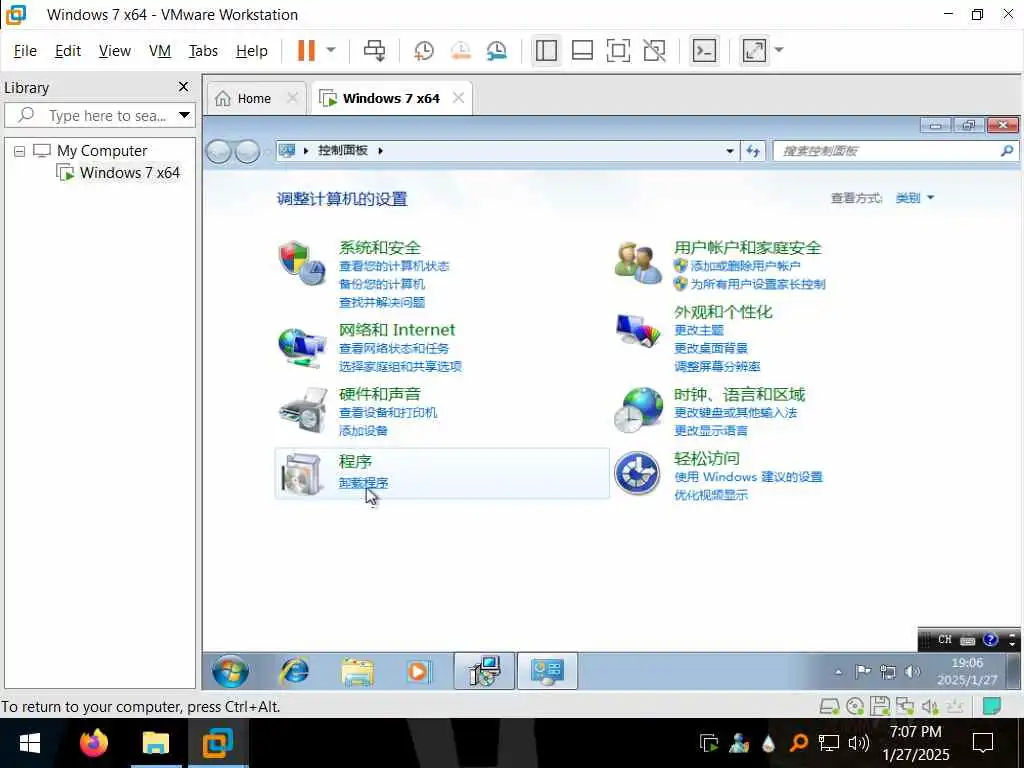Open the VM menu

click(159, 51)
